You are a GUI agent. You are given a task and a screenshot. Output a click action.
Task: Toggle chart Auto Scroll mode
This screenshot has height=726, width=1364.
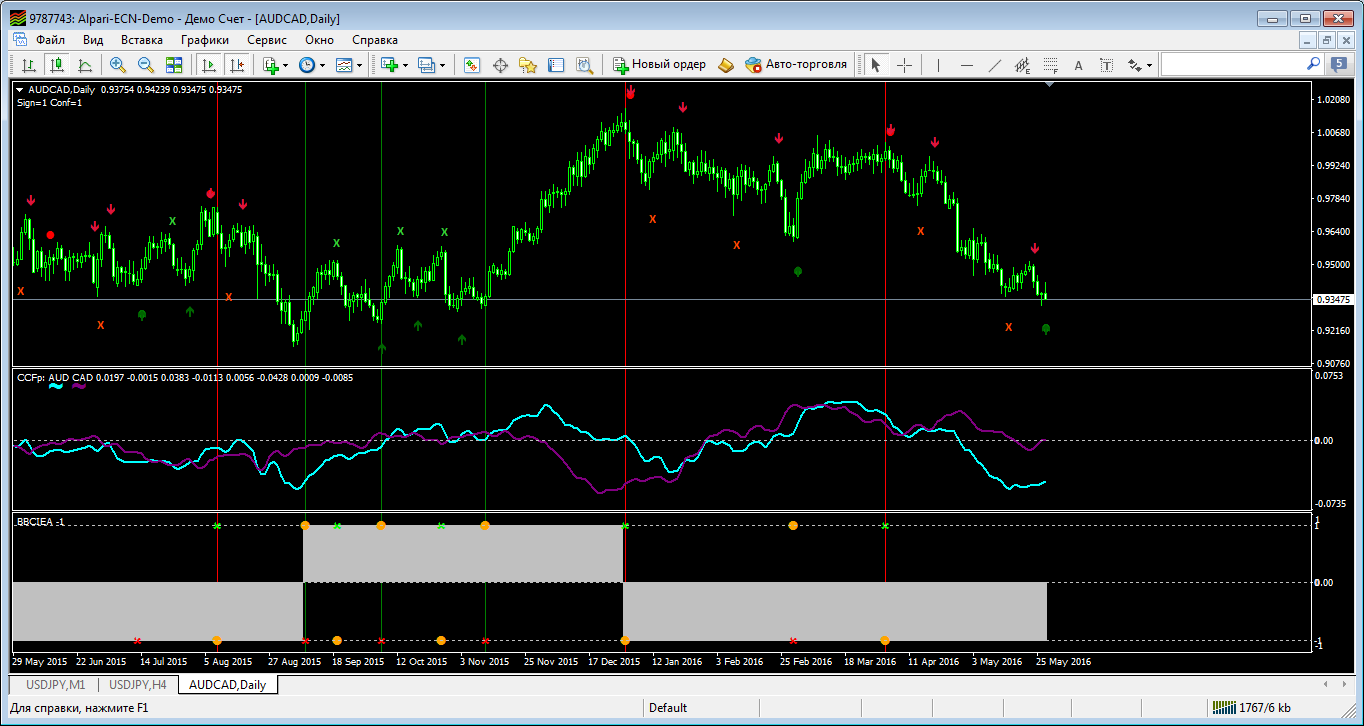[208, 65]
